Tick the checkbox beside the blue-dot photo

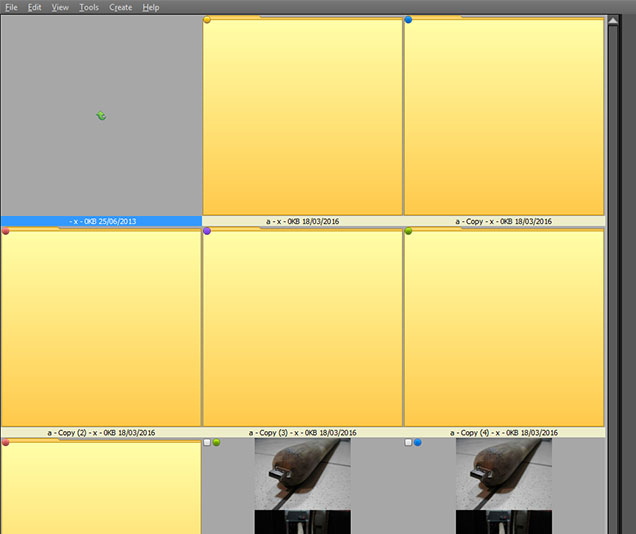pyautogui.click(x=408, y=442)
